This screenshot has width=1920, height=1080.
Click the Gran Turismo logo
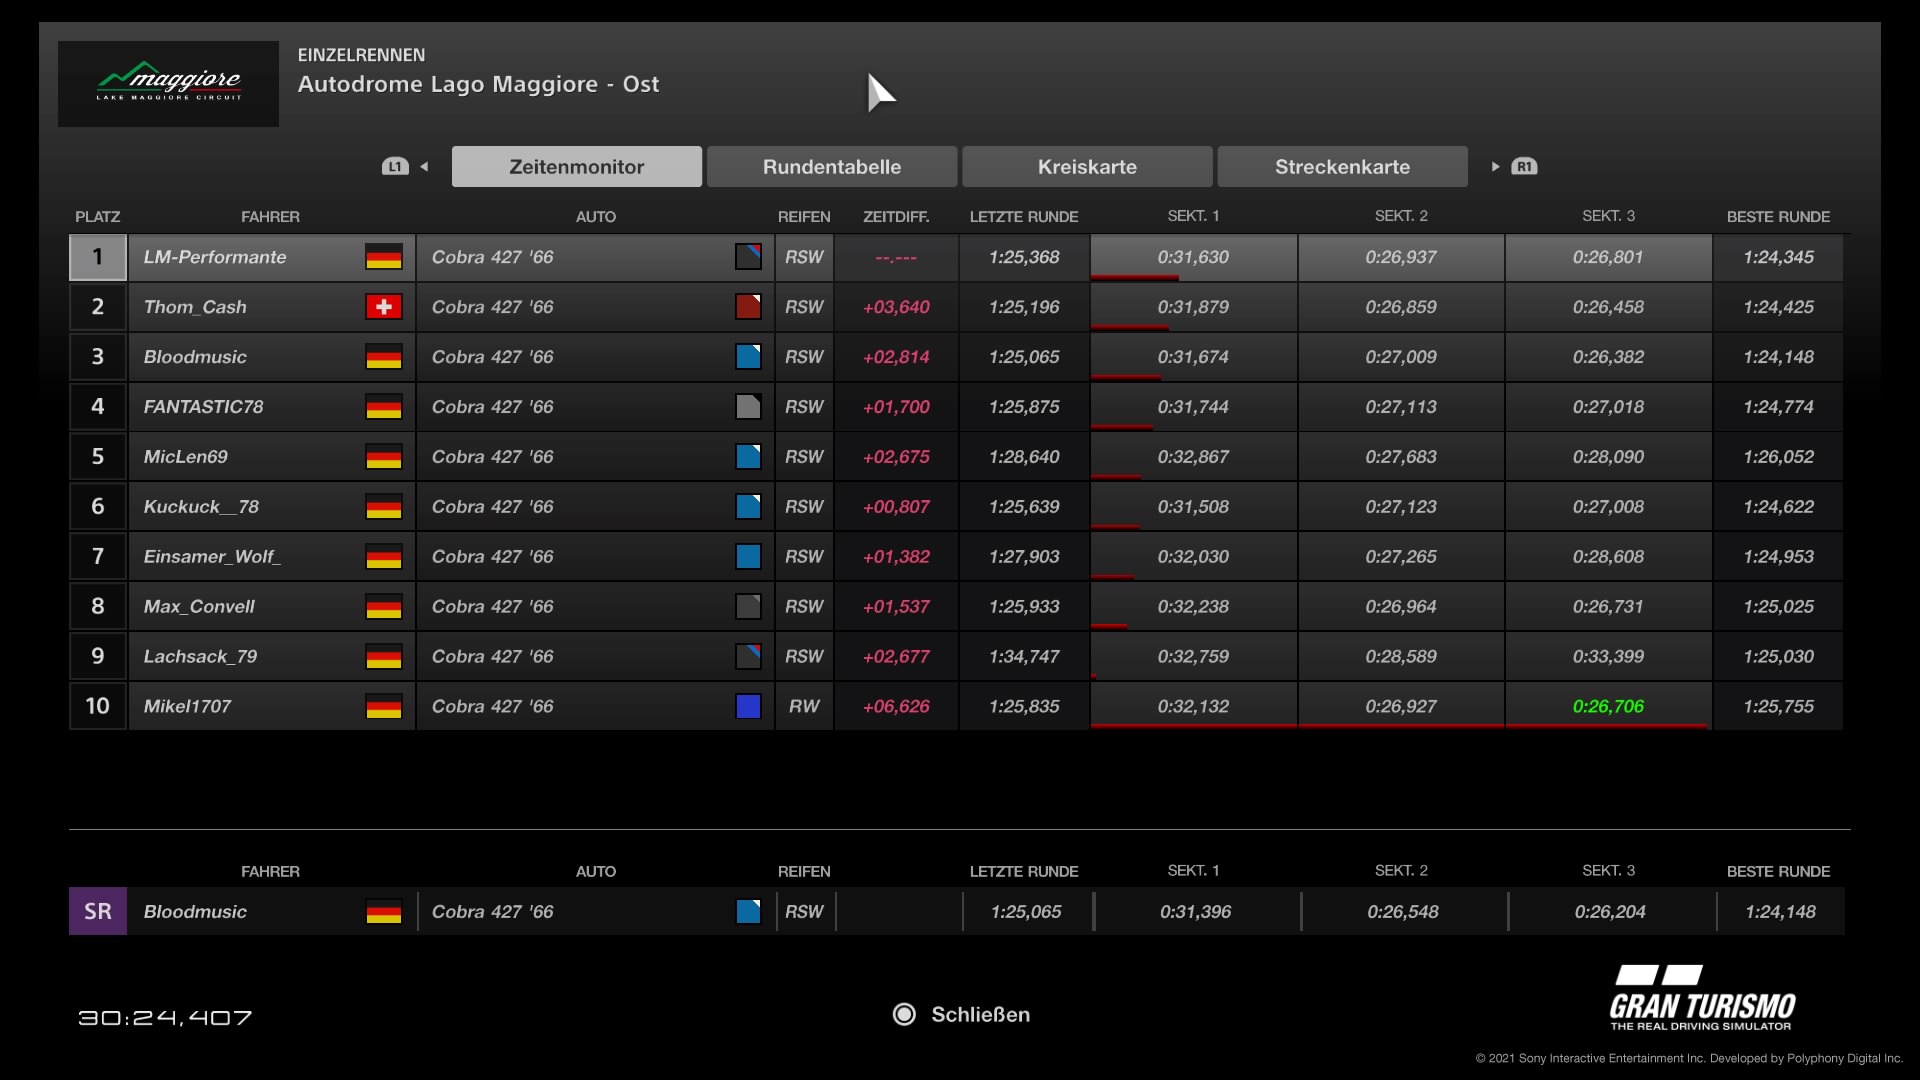tap(1702, 998)
